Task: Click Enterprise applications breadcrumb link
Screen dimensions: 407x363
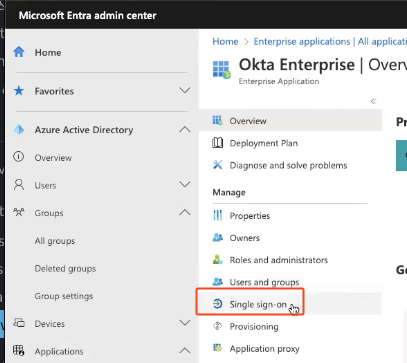Action: click(302, 41)
